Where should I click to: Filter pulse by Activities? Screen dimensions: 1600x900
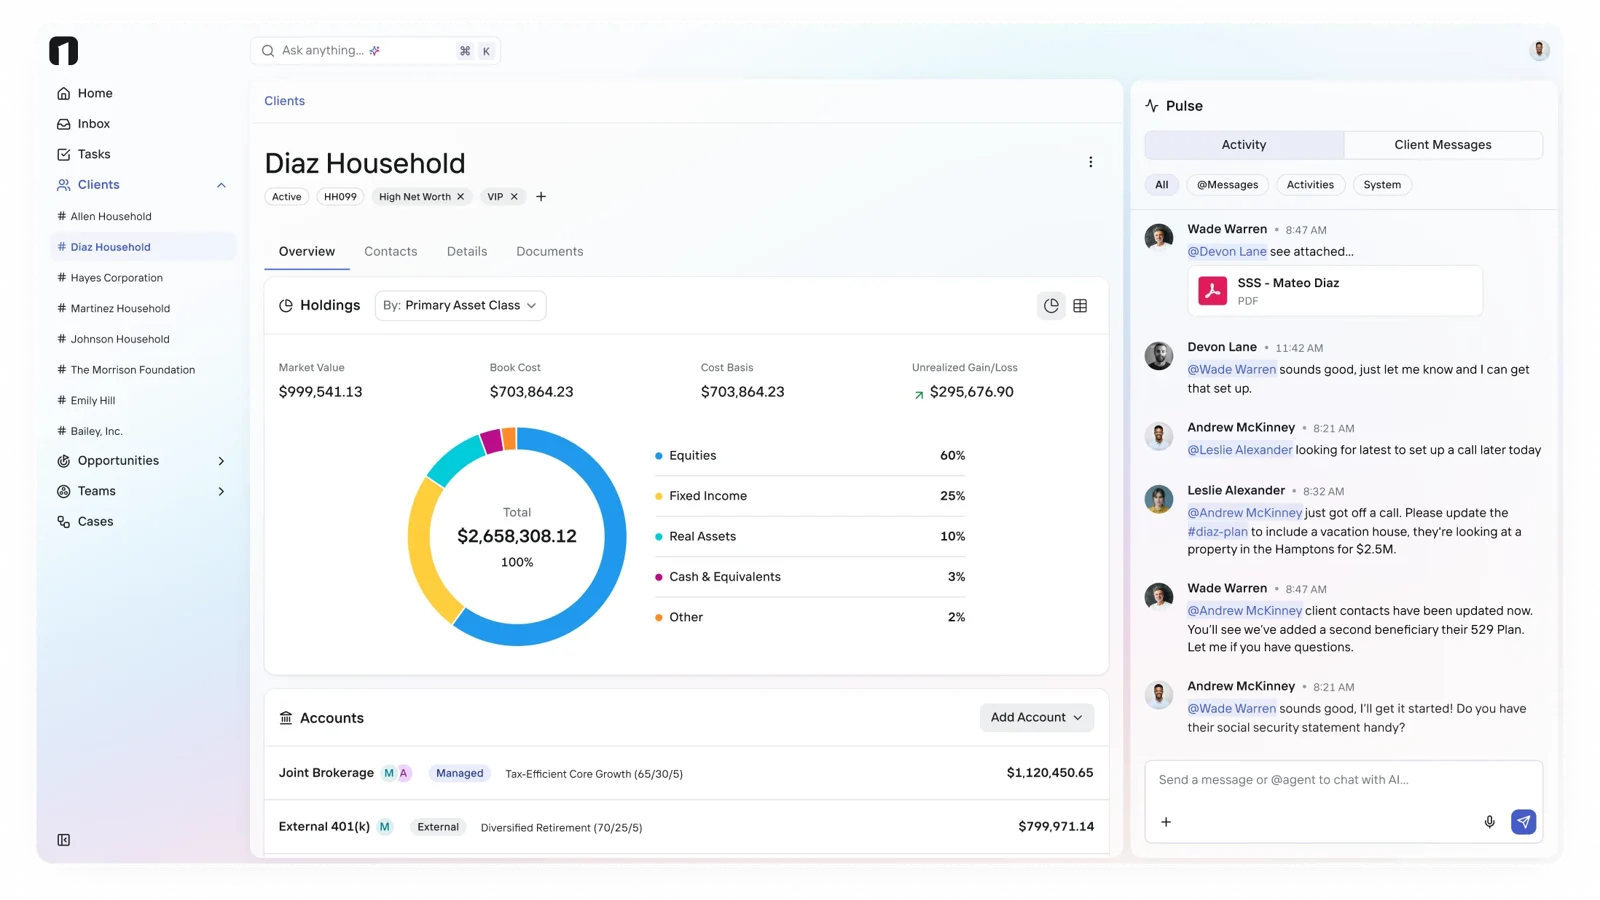(x=1310, y=185)
